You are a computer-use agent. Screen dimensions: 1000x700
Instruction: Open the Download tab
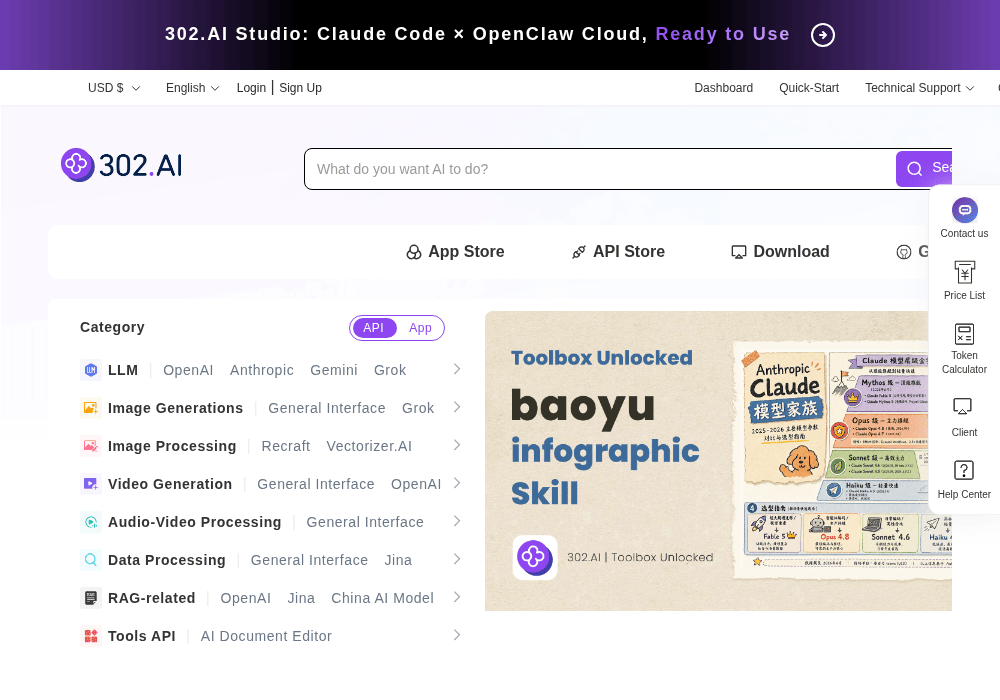pyautogui.click(x=780, y=252)
